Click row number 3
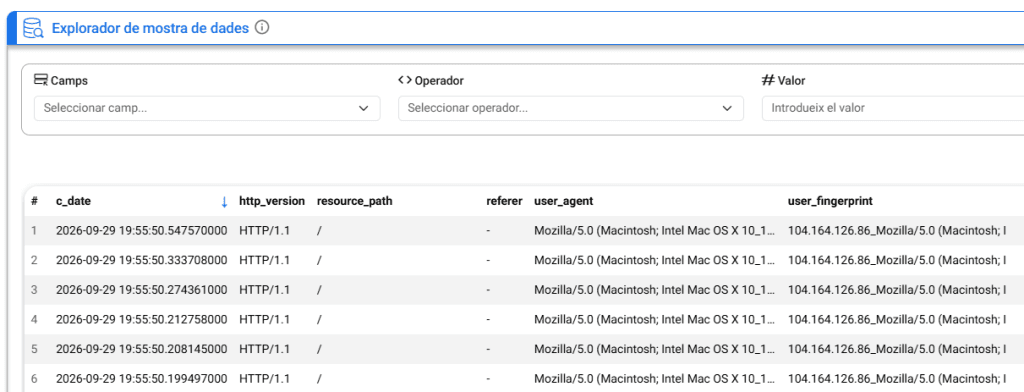1024x392 pixels. [34, 289]
